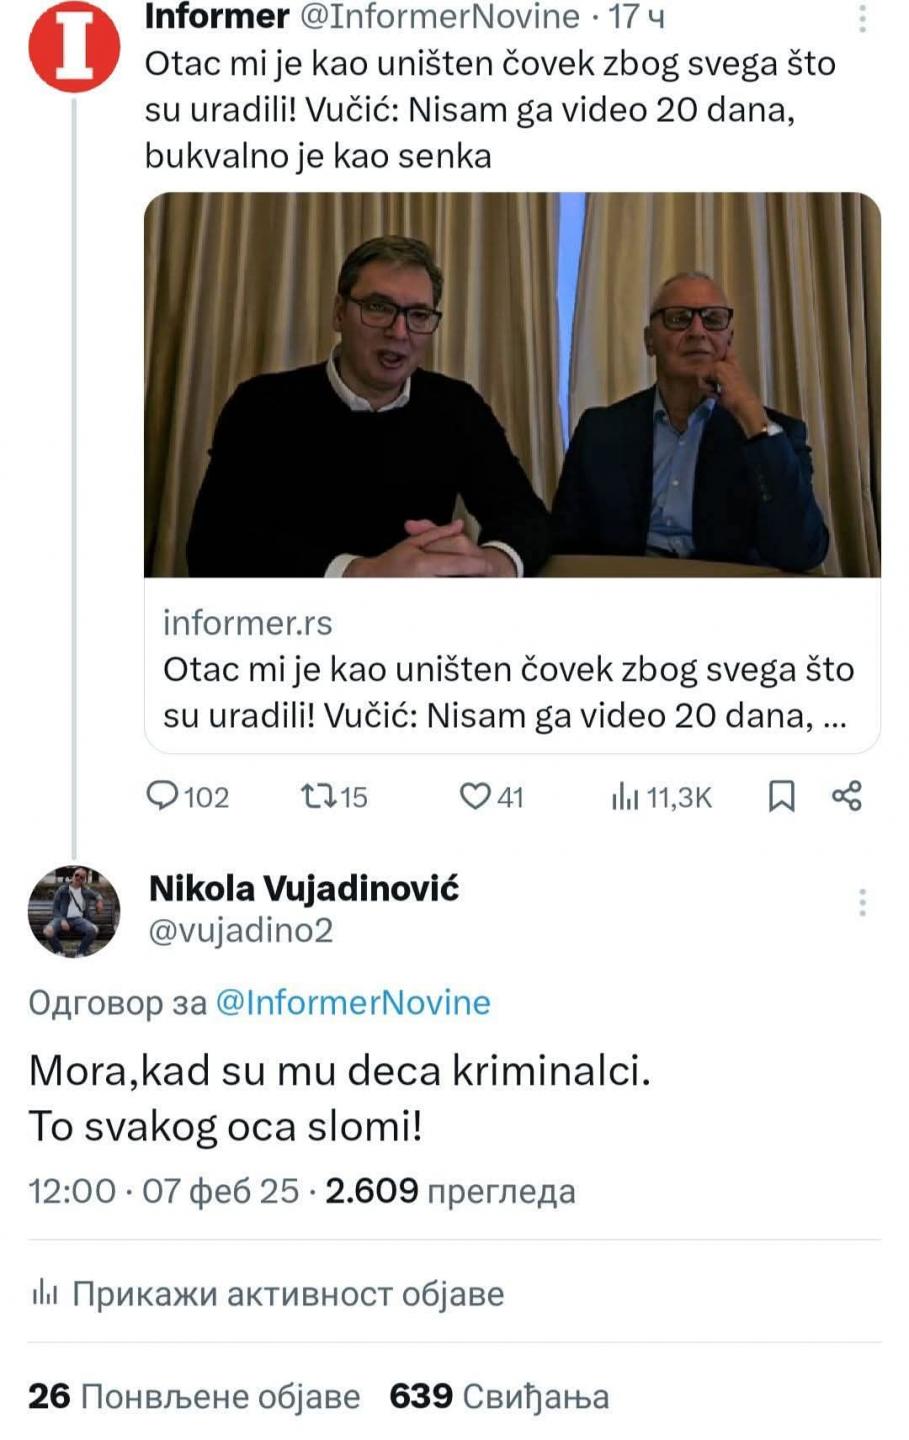Open the Informer profile avatar
The image size is (909, 1440).
[74, 46]
